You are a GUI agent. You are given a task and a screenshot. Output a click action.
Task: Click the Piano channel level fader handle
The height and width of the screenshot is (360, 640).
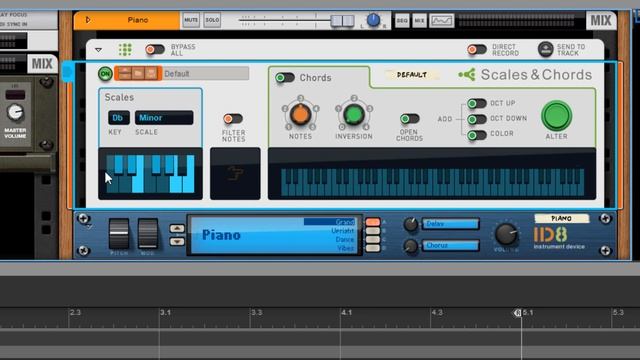[x=342, y=20]
